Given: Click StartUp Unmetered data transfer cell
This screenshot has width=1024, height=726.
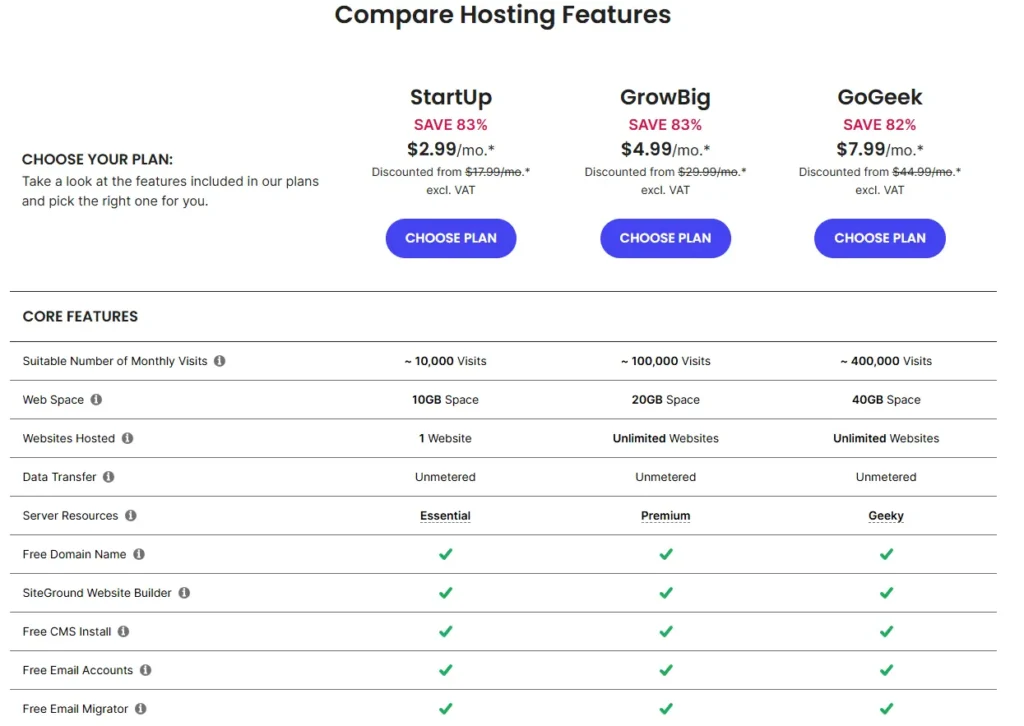Looking at the screenshot, I should tap(445, 477).
